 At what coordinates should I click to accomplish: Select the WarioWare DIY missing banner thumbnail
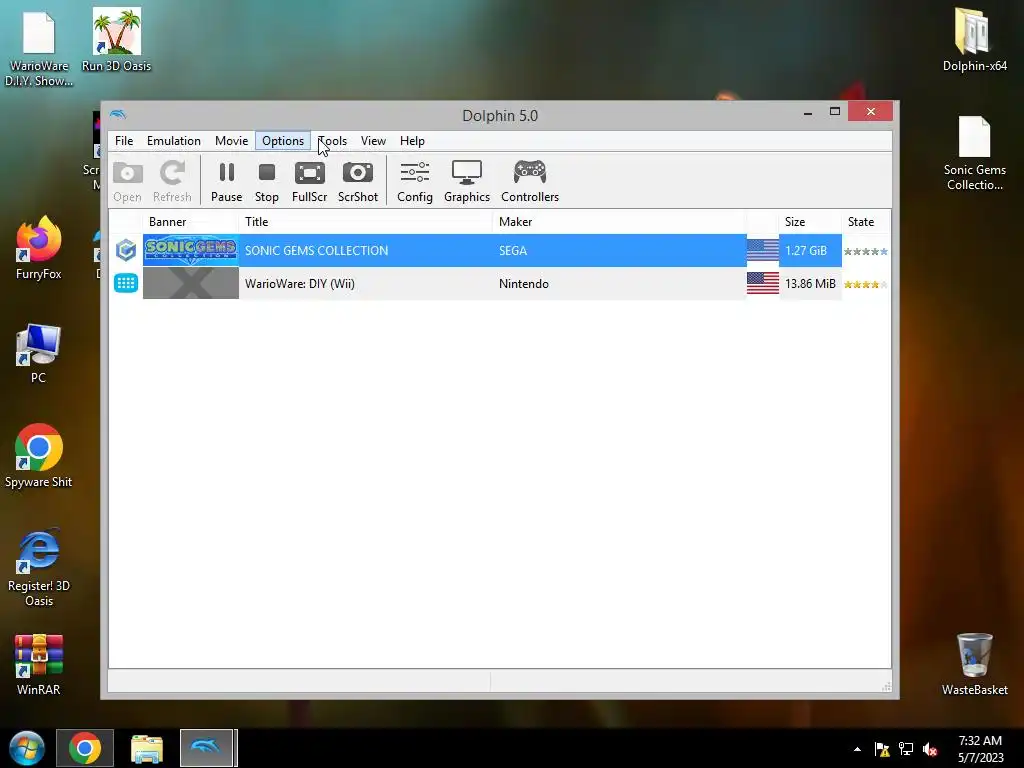coord(191,283)
